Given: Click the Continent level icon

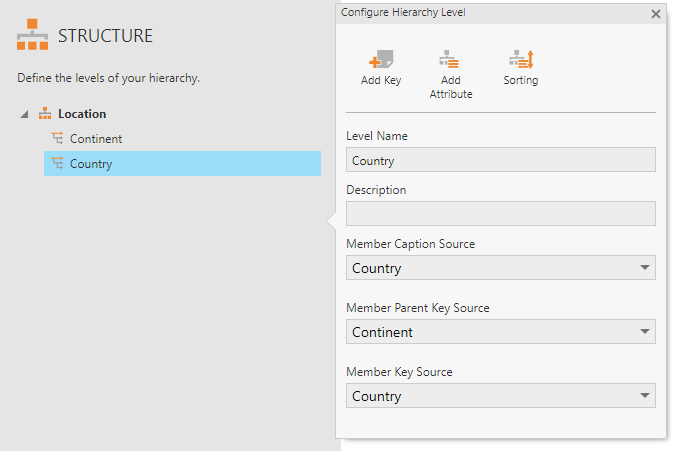Looking at the screenshot, I should click(57, 139).
